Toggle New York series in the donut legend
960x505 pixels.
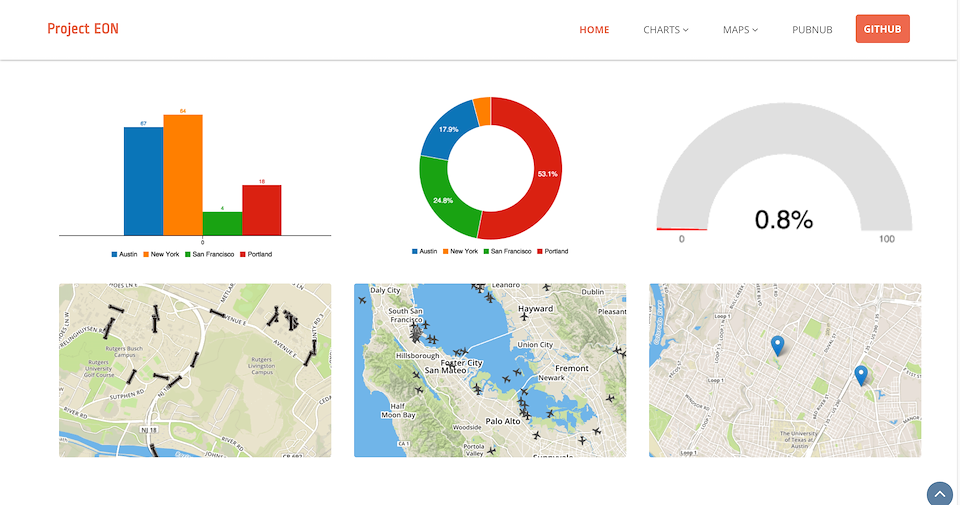point(461,251)
